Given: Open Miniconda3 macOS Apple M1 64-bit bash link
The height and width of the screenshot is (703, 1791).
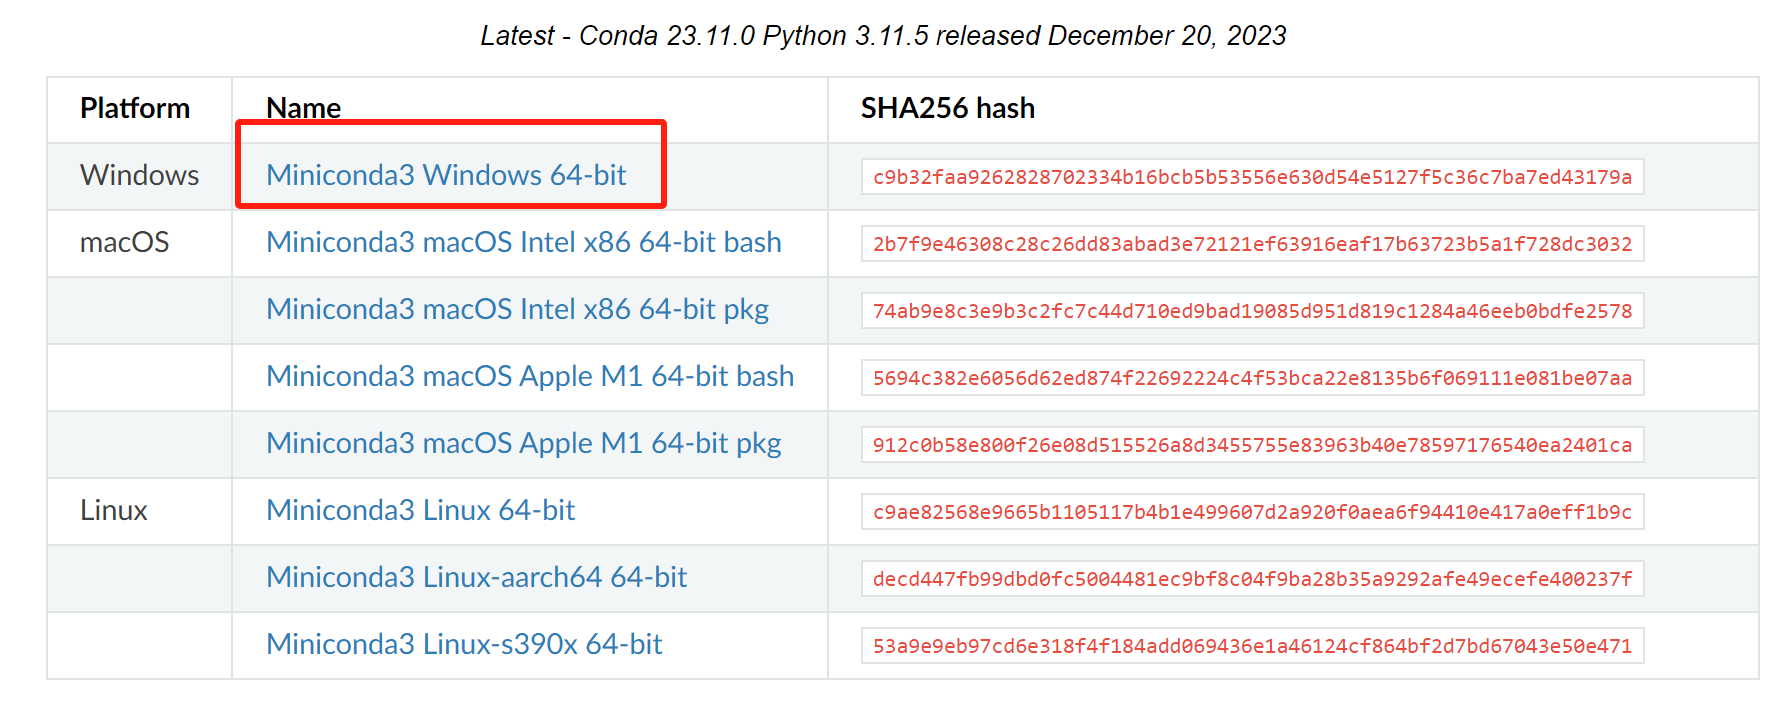Looking at the screenshot, I should click(x=530, y=376).
